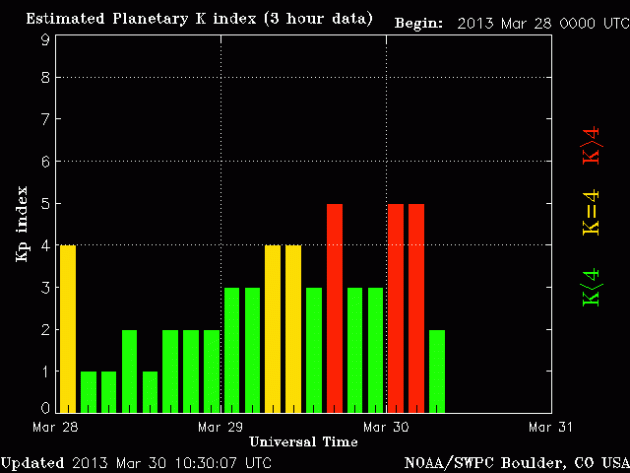Click the NOAA/SWPC Boulder credit text
The image size is (630, 473).
click(514, 462)
